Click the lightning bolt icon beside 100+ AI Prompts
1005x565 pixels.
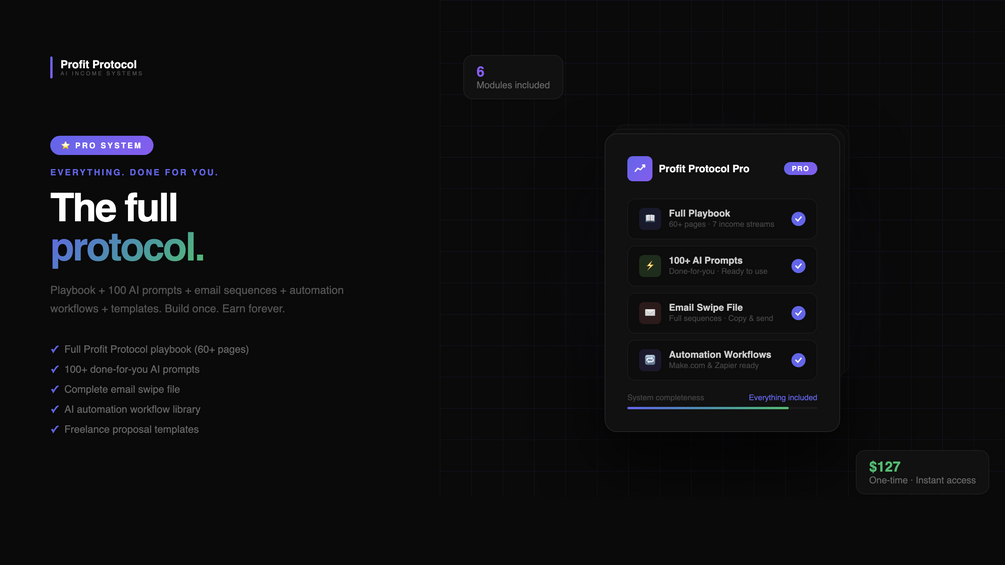tap(650, 266)
